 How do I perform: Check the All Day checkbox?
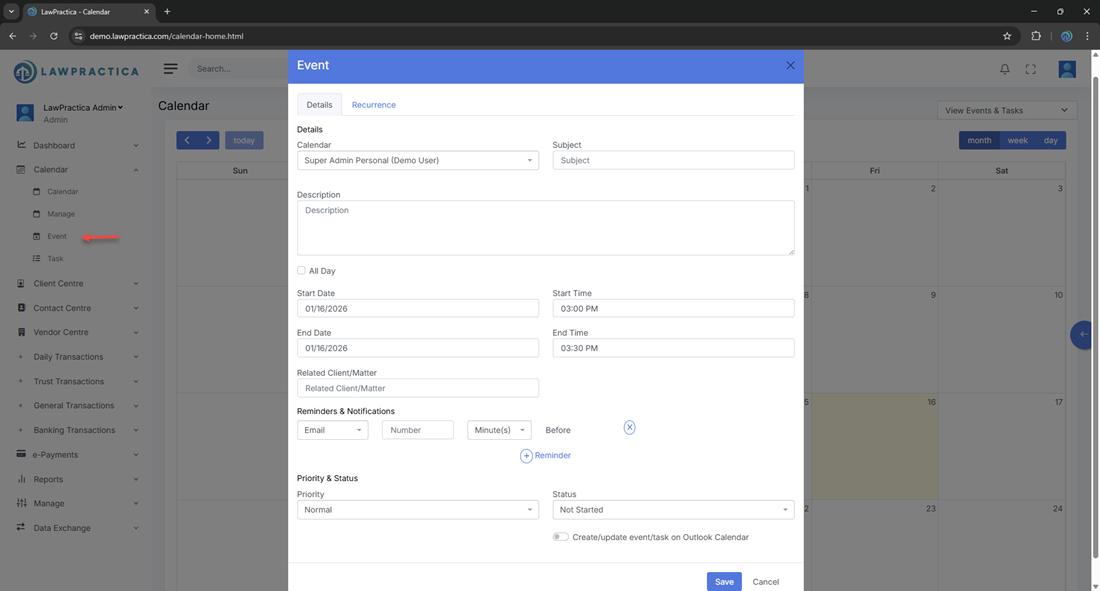(x=301, y=271)
